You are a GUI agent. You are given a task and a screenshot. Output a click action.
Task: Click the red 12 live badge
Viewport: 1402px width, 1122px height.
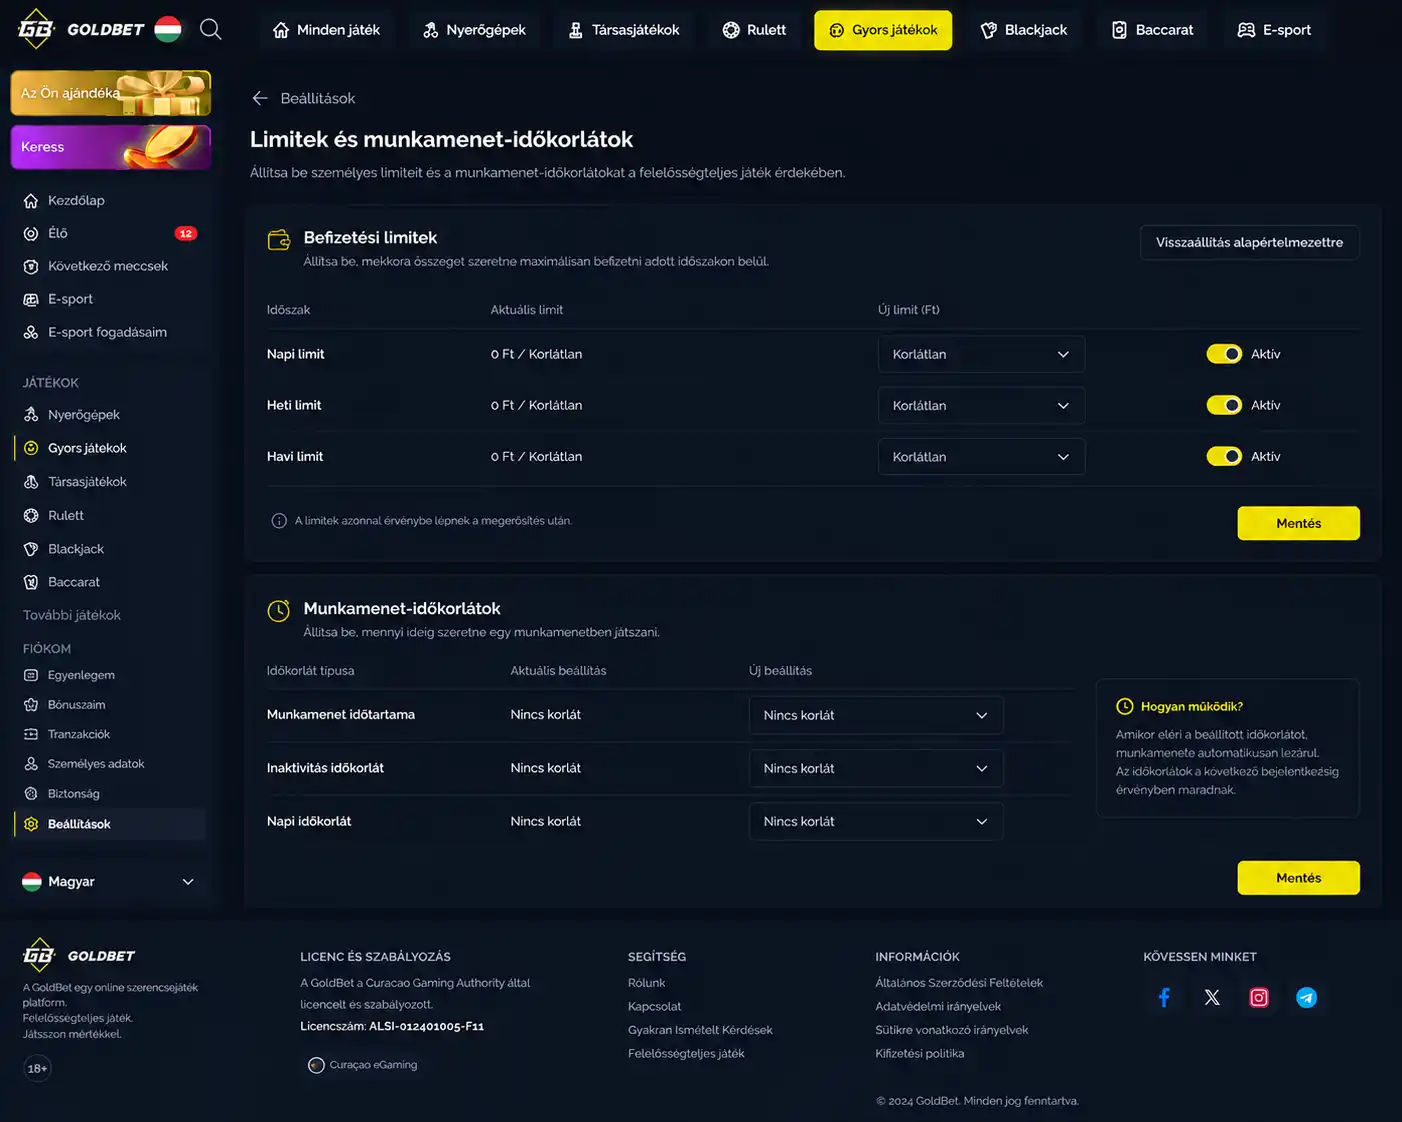(x=186, y=233)
